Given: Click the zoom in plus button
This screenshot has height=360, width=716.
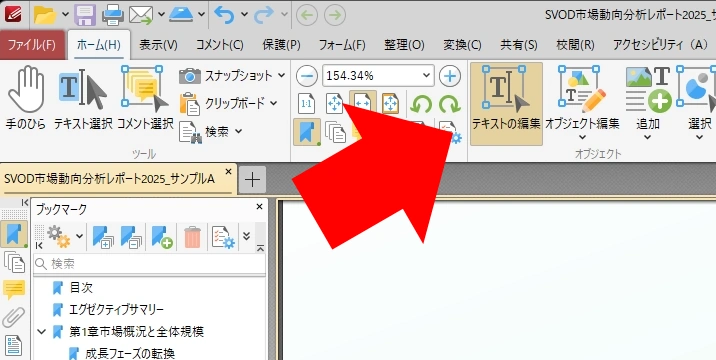Looking at the screenshot, I should pos(450,76).
